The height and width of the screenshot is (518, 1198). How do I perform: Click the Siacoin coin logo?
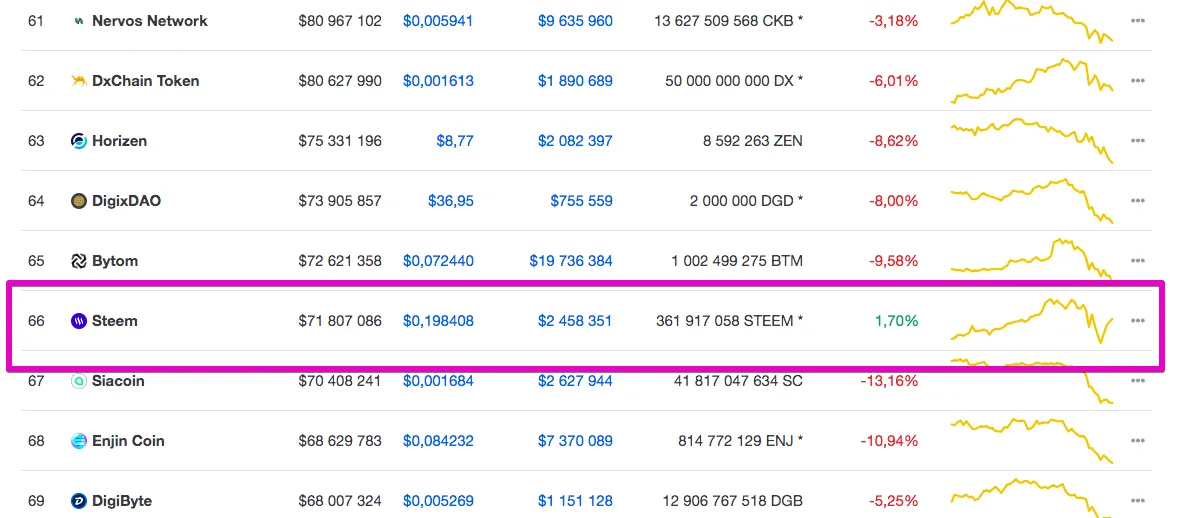coord(79,380)
